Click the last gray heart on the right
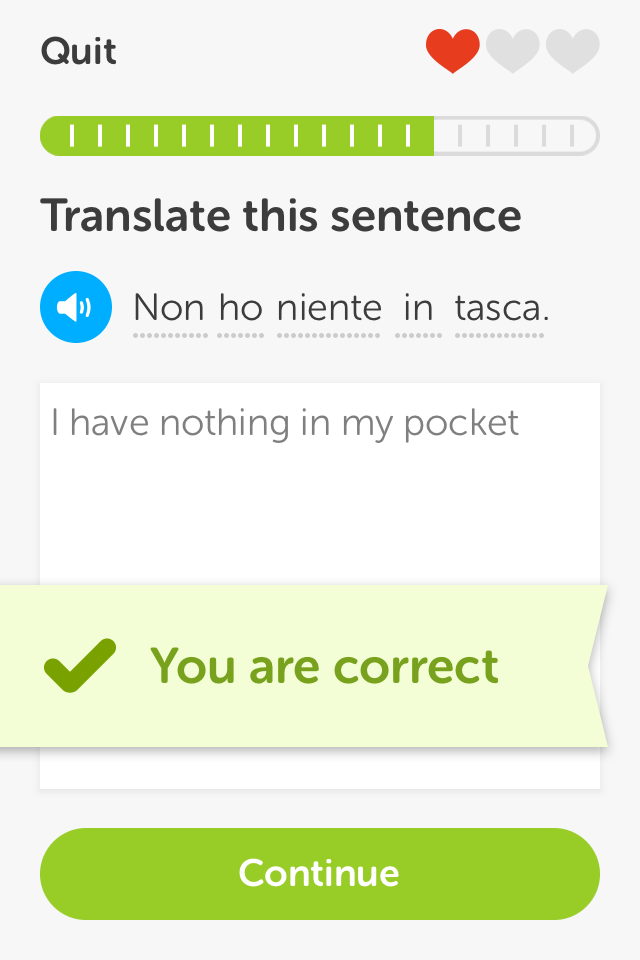 [573, 51]
